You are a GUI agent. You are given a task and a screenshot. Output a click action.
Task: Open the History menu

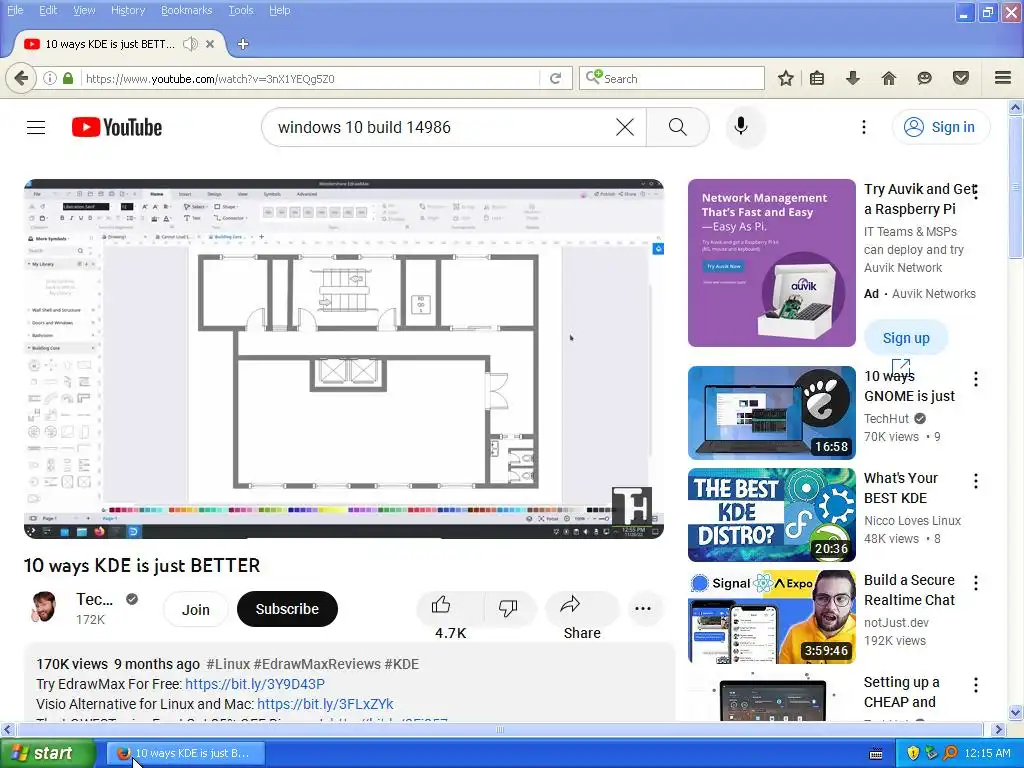click(128, 10)
